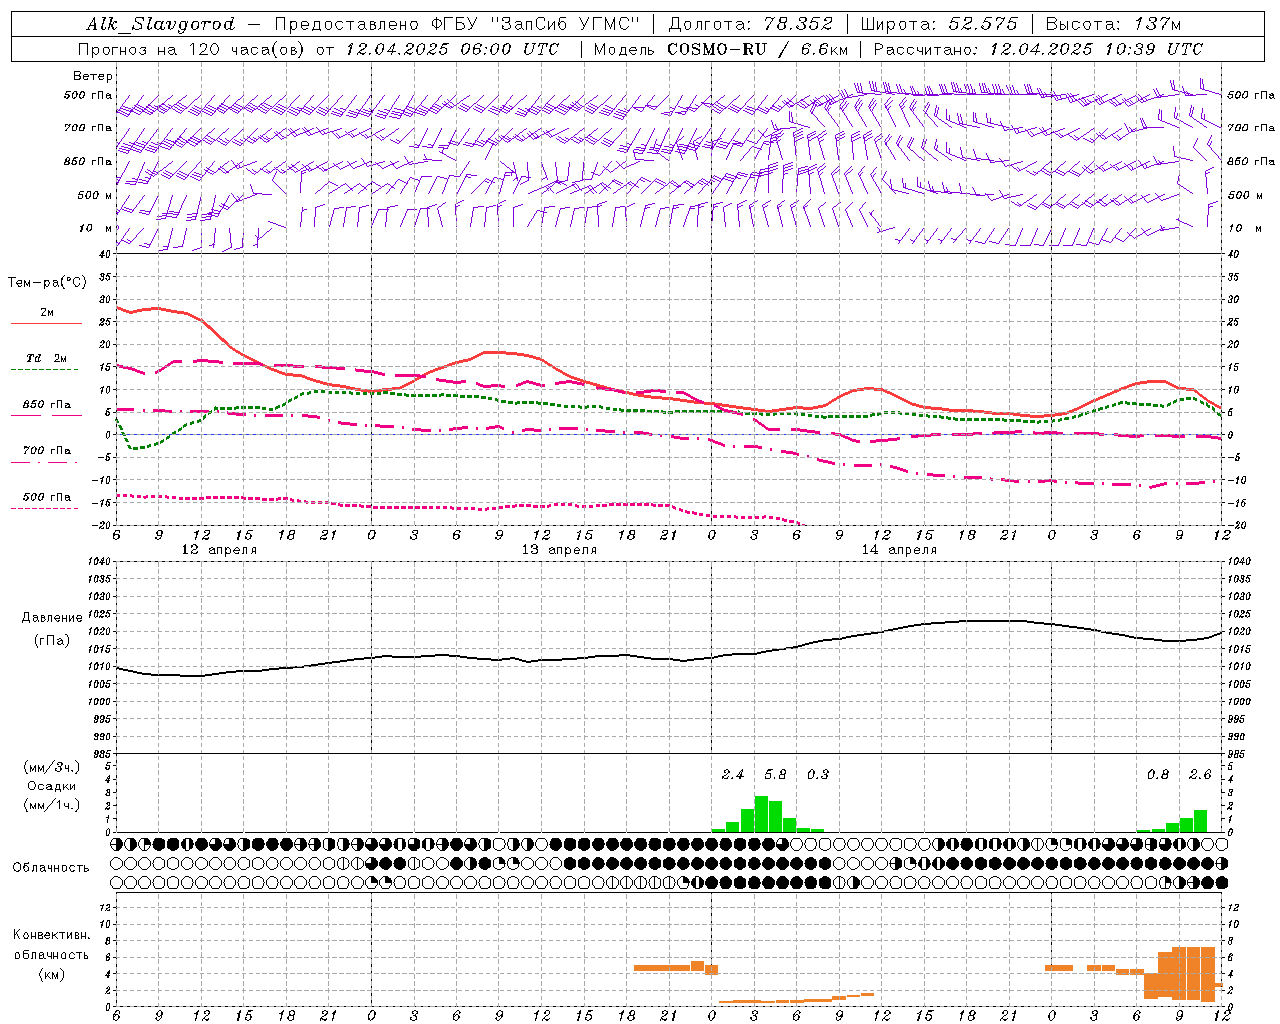The width and height of the screenshot is (1280, 1024).
Task: Select the latitude value 52.575
Action: click(x=982, y=24)
